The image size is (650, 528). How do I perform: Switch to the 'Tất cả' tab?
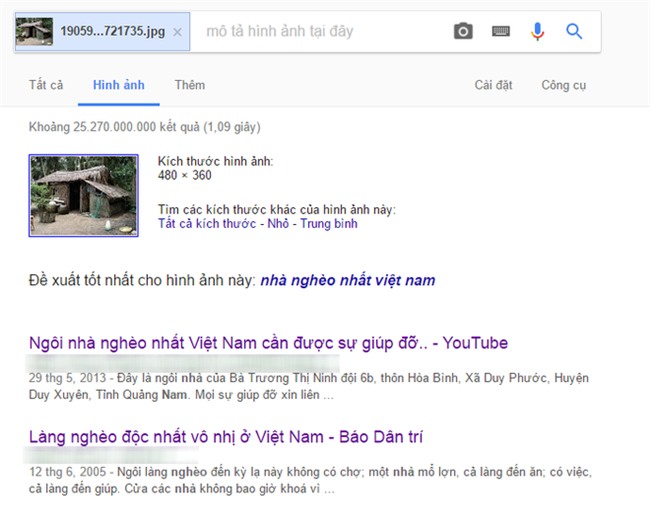tap(45, 85)
